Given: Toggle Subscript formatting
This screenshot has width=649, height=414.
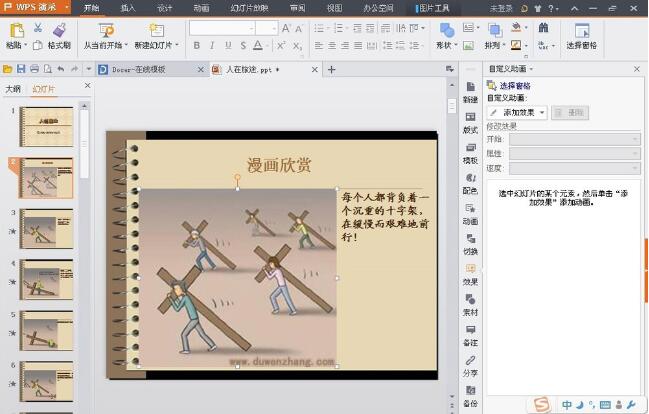Looking at the screenshot, I should click(297, 45).
